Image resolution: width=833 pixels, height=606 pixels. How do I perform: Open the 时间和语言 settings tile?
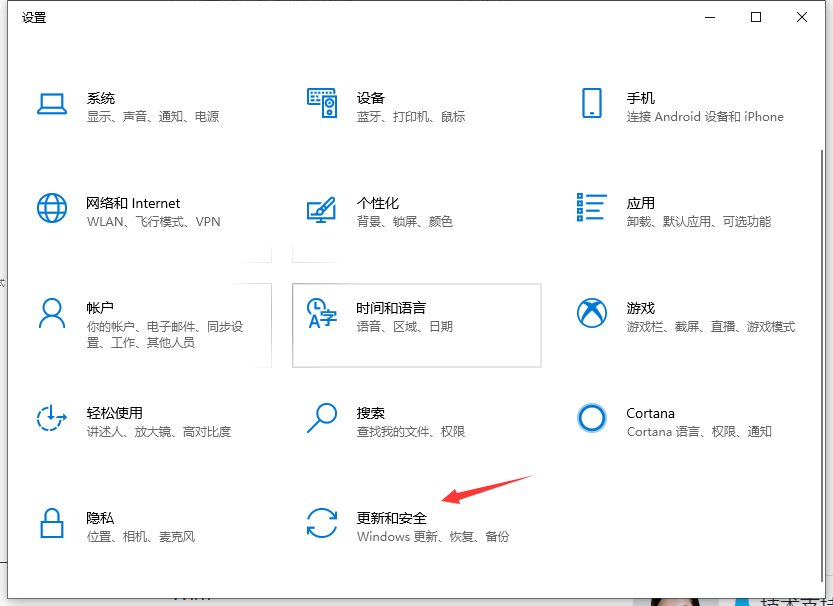(x=416, y=325)
